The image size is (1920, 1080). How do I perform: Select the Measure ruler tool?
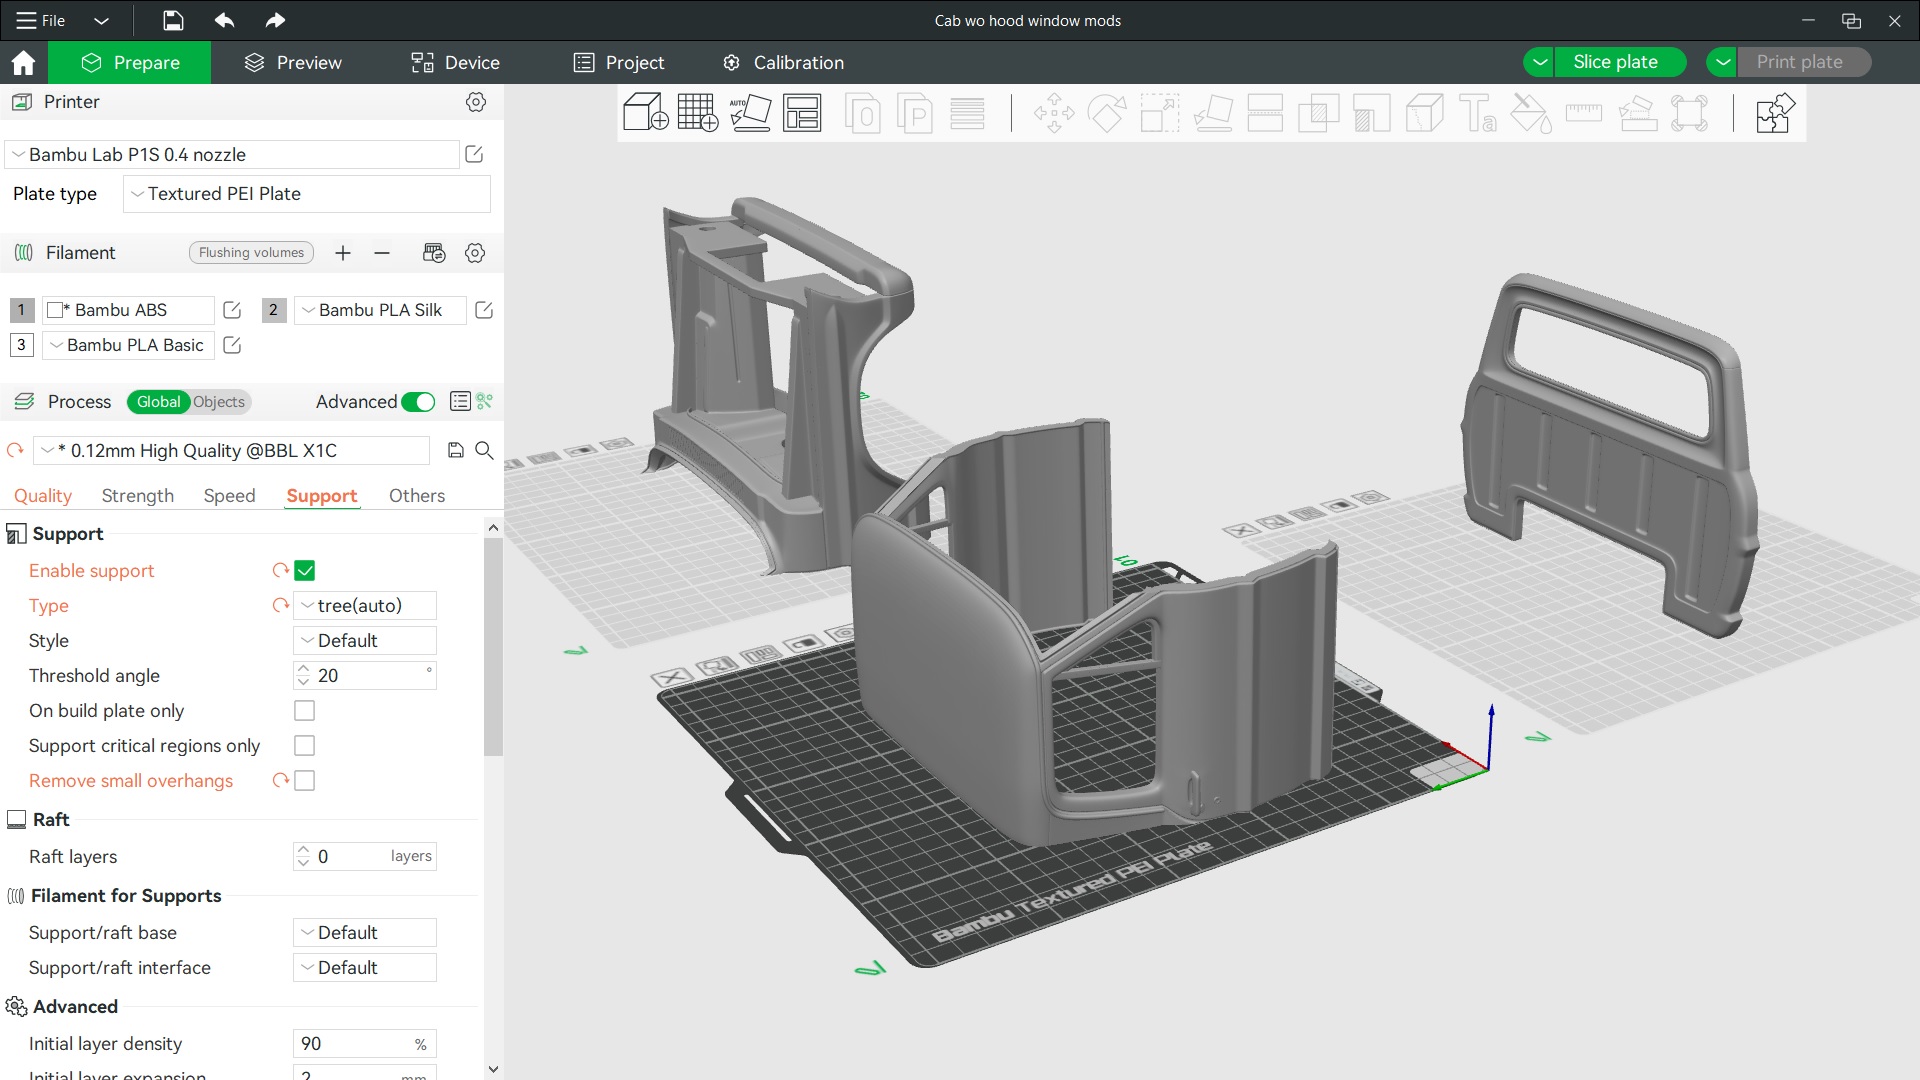click(x=1584, y=113)
